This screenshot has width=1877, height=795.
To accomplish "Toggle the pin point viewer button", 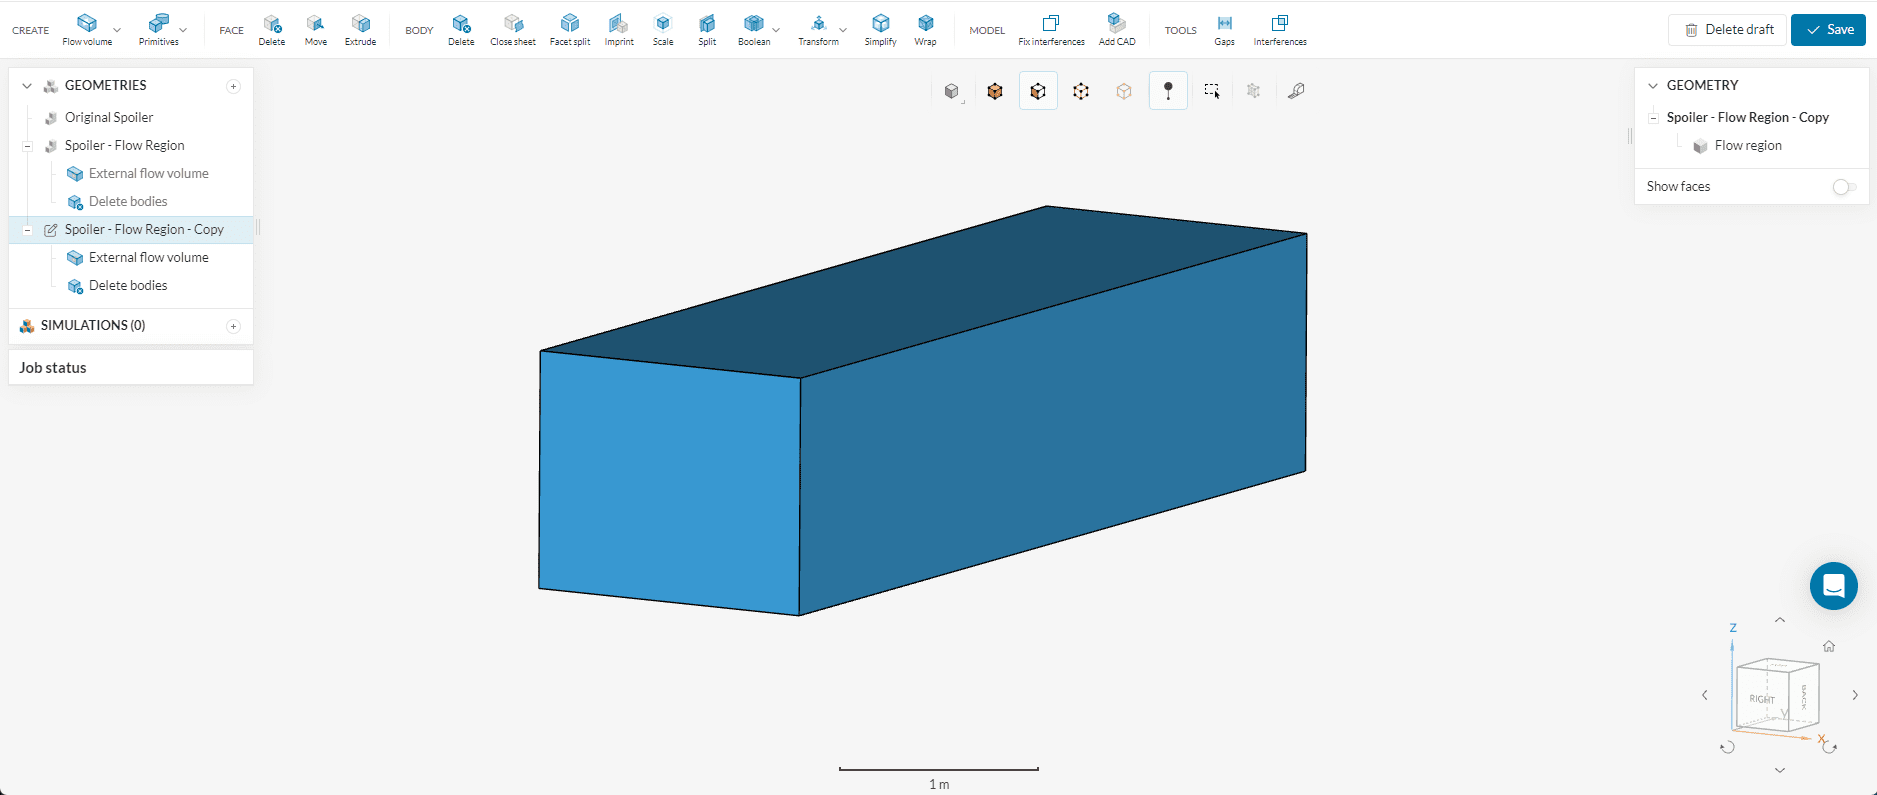I will click(x=1168, y=91).
